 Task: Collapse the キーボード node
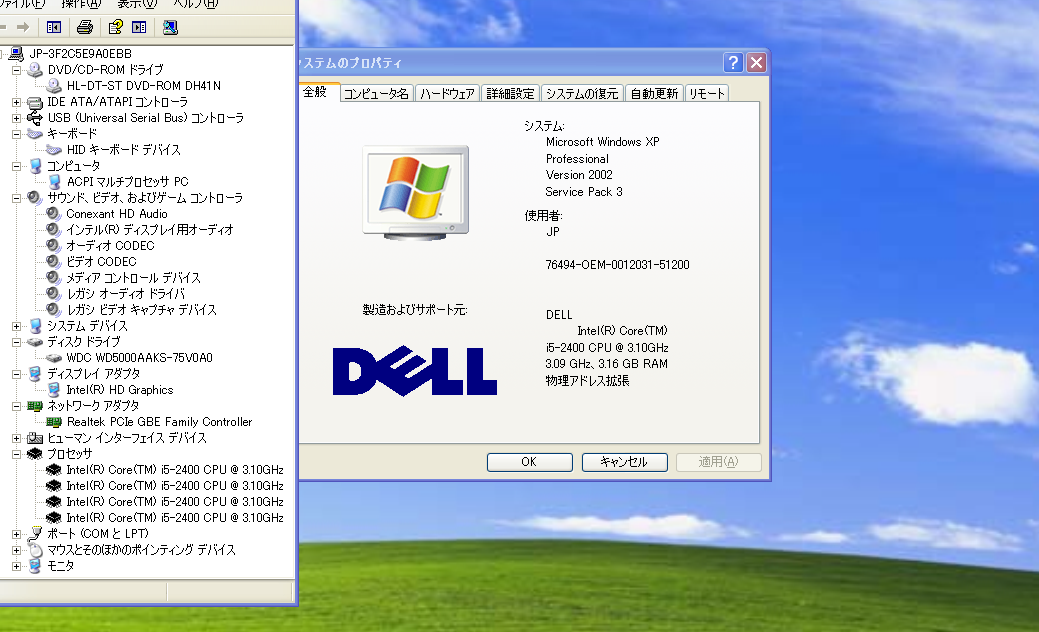click(x=16, y=134)
